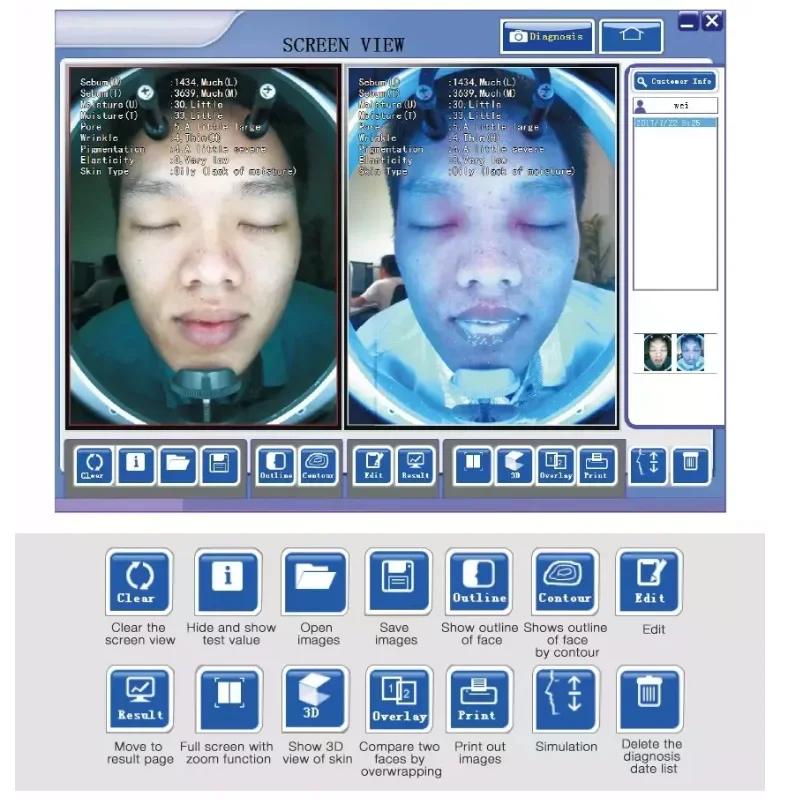Click the Overlay compare button in the toolbar
This screenshot has height=805, width=791.
pos(555,466)
